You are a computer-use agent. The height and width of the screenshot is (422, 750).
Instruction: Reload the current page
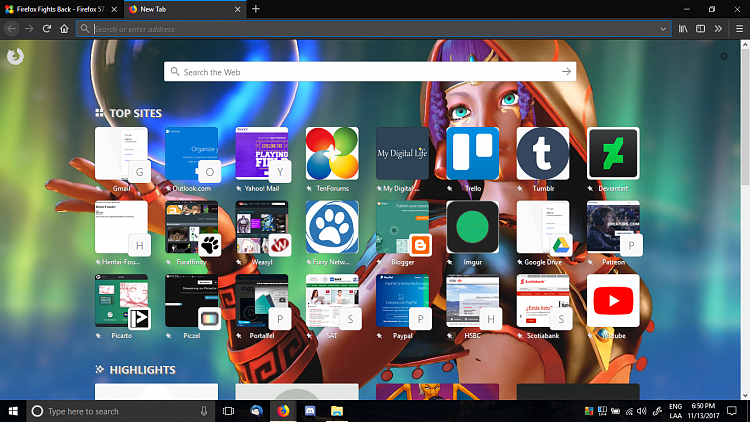(46, 29)
